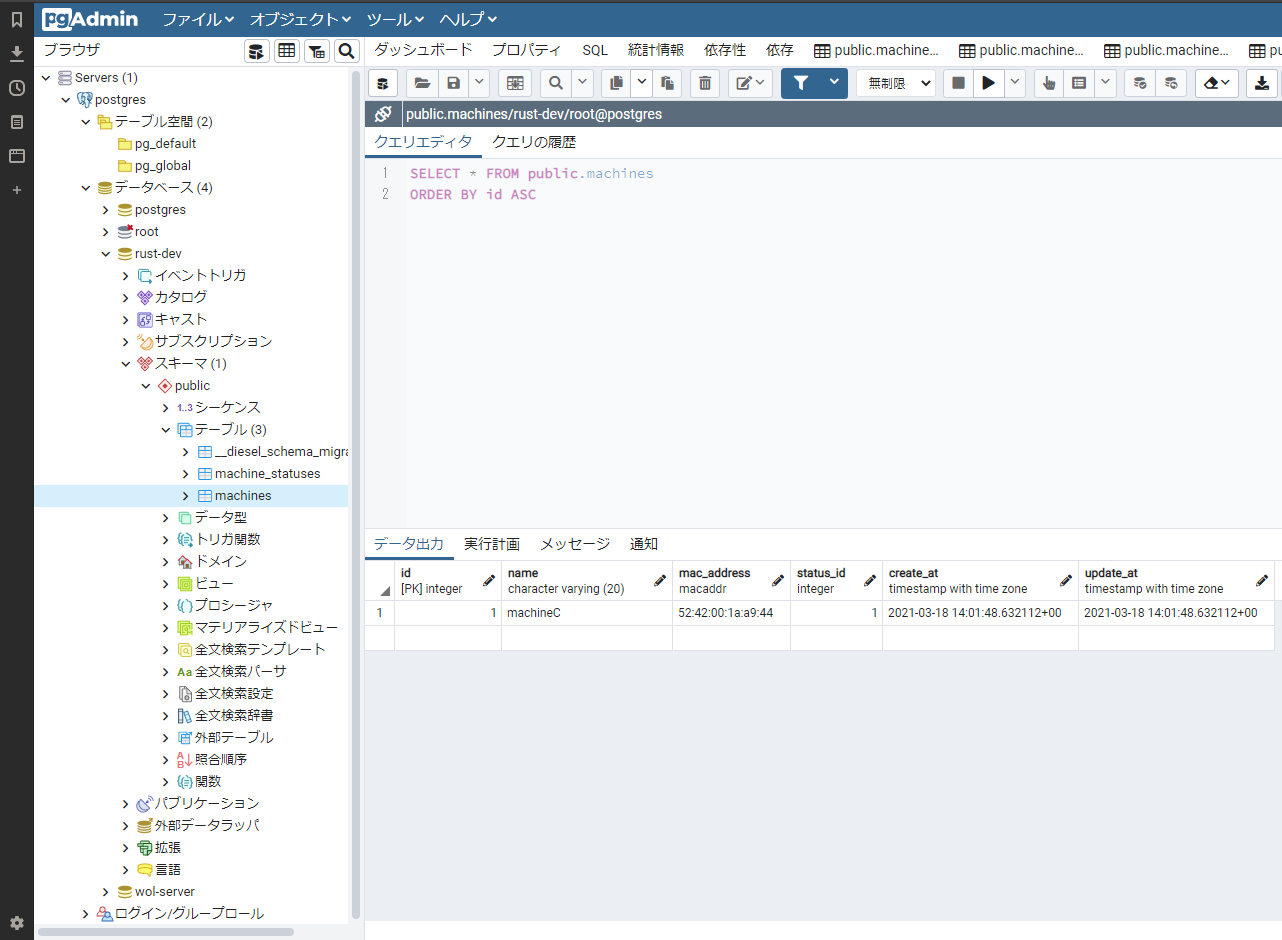Image resolution: width=1282 pixels, height=940 pixels.
Task: Click the view data grid icon in browser panel
Action: click(287, 51)
